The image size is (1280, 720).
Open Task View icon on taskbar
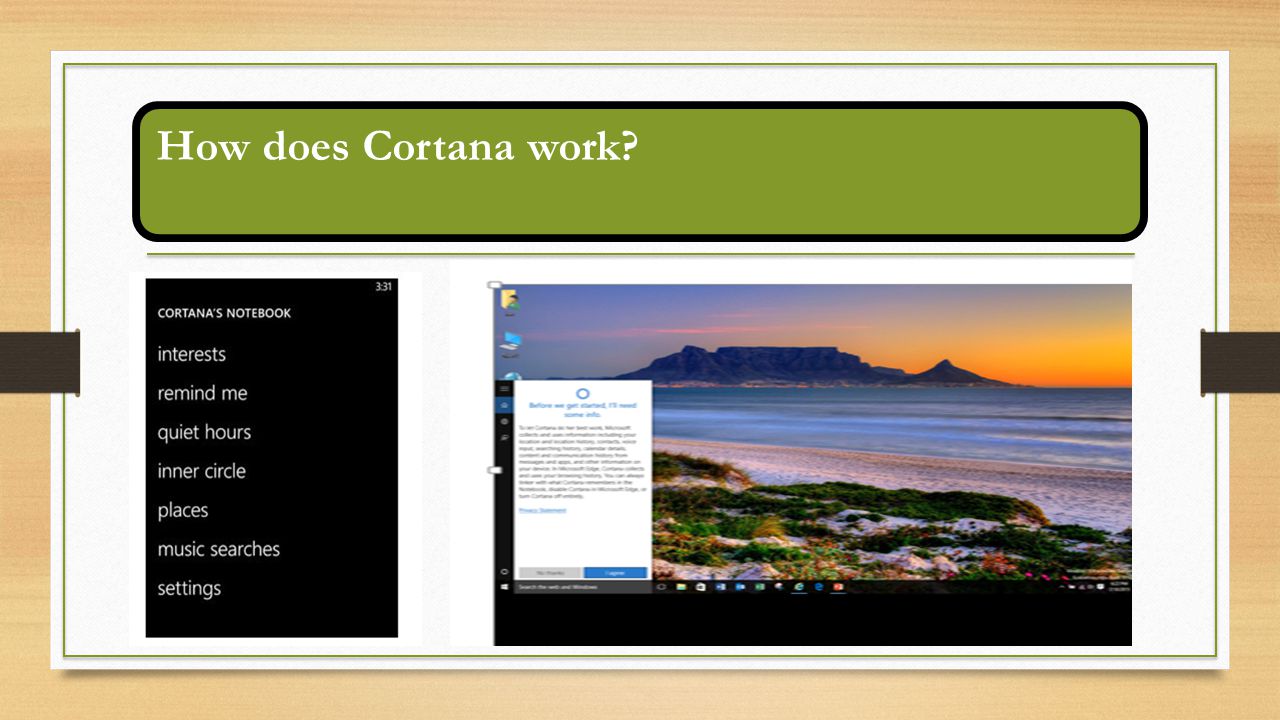pyautogui.click(x=661, y=587)
